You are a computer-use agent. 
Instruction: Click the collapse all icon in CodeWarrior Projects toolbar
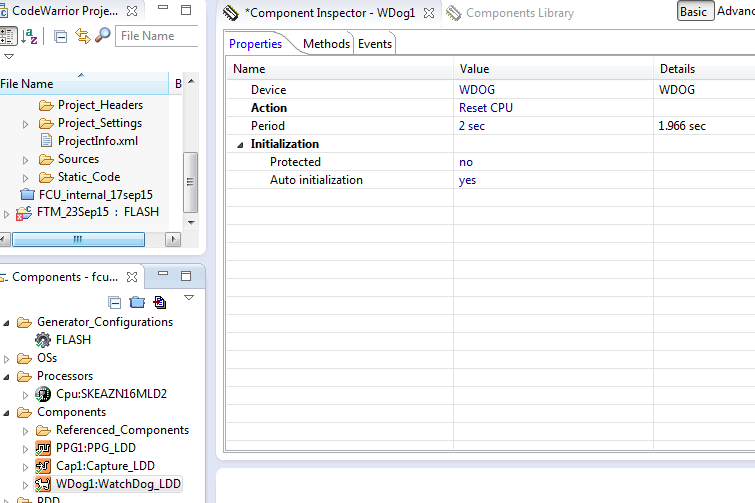coord(60,36)
